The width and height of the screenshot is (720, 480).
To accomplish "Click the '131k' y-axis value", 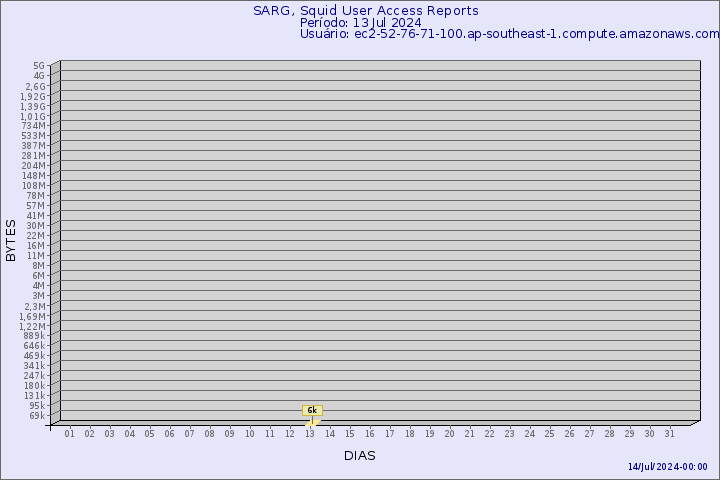I will click(x=34, y=395).
